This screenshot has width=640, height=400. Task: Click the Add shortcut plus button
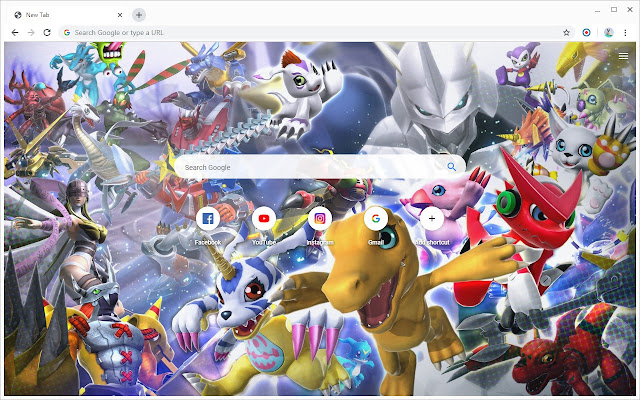(x=432, y=219)
